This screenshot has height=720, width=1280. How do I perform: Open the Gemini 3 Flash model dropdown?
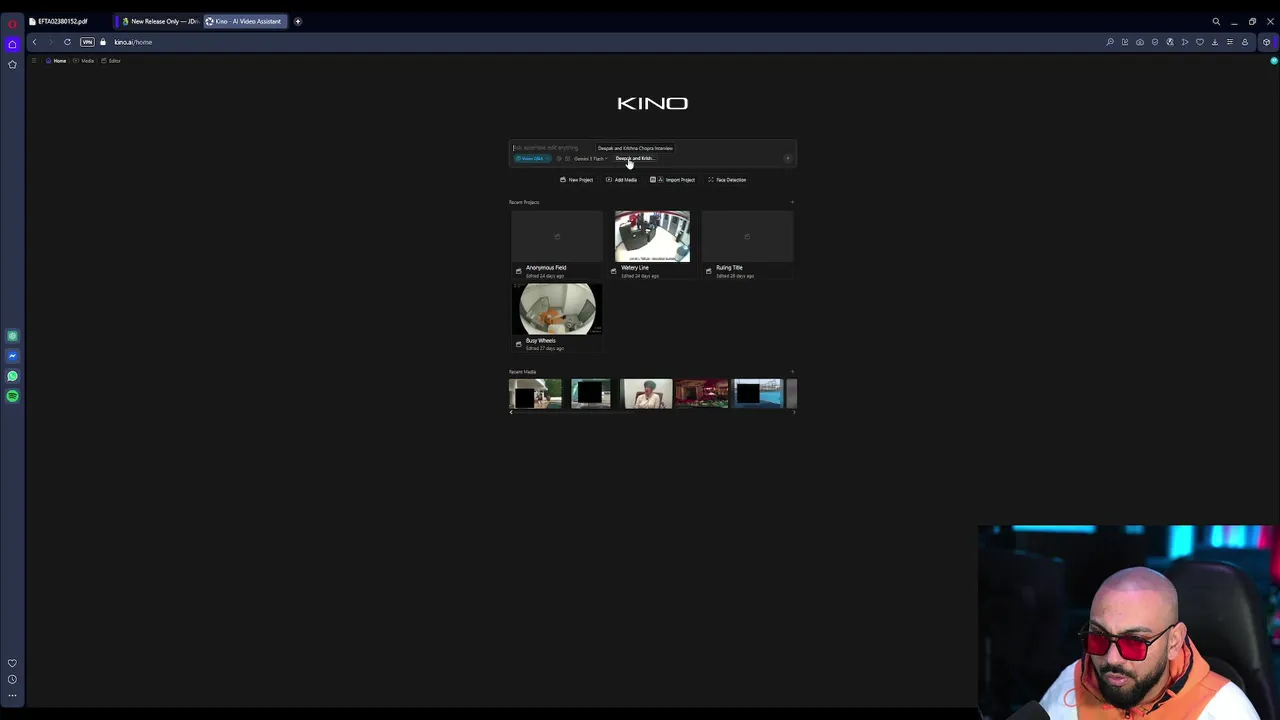pos(590,159)
